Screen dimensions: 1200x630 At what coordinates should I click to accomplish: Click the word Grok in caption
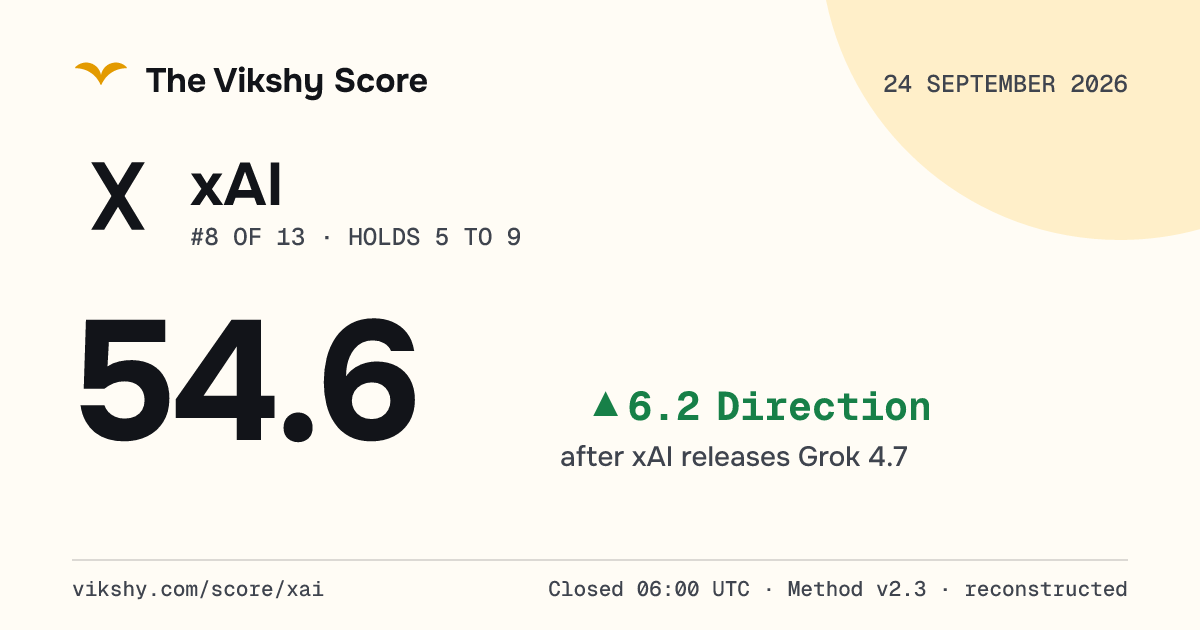(x=830, y=457)
